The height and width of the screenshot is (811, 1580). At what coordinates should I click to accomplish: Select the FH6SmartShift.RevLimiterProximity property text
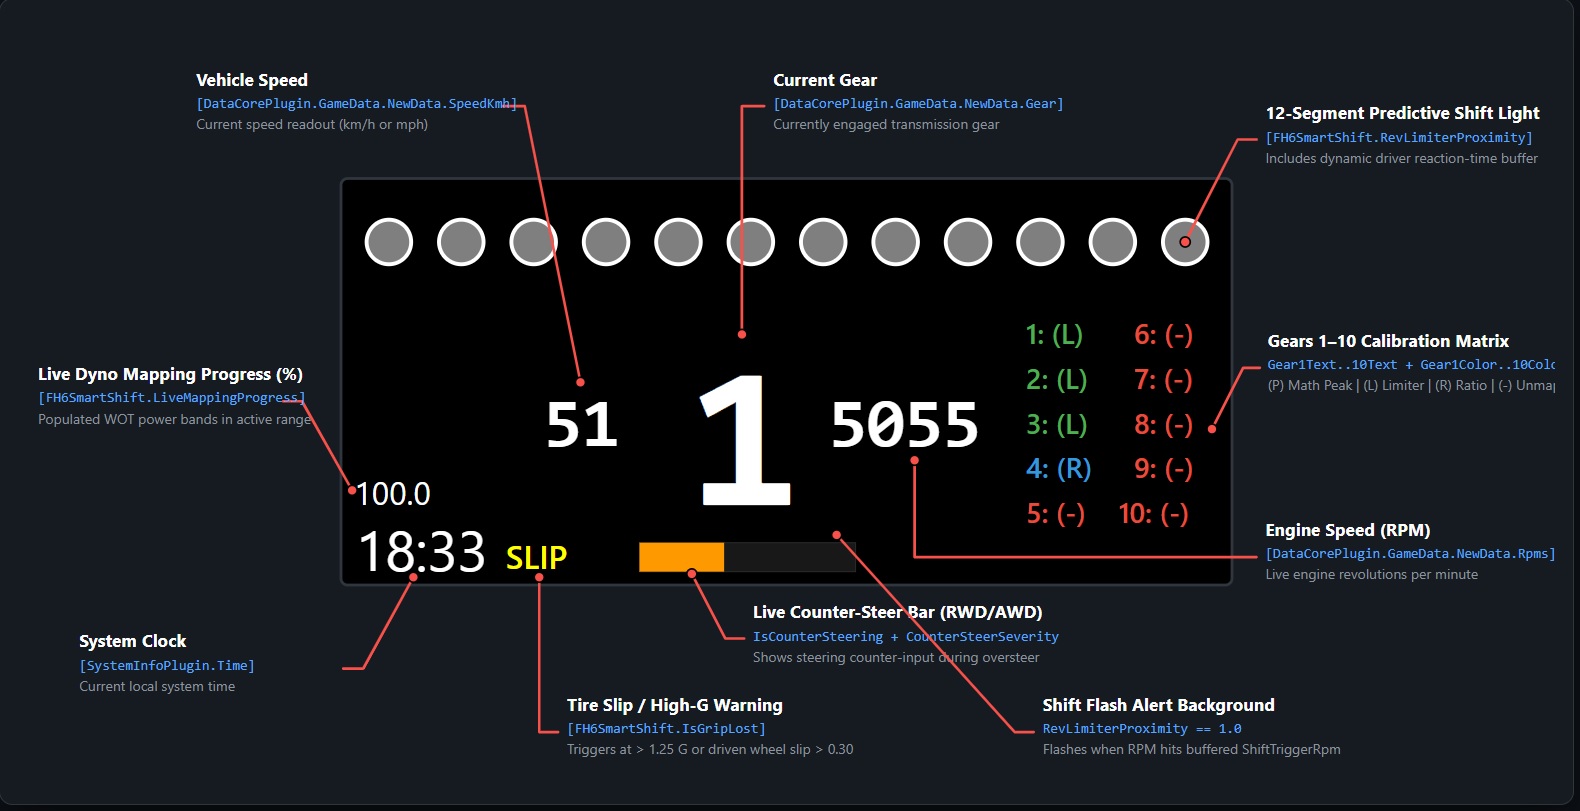point(1399,138)
